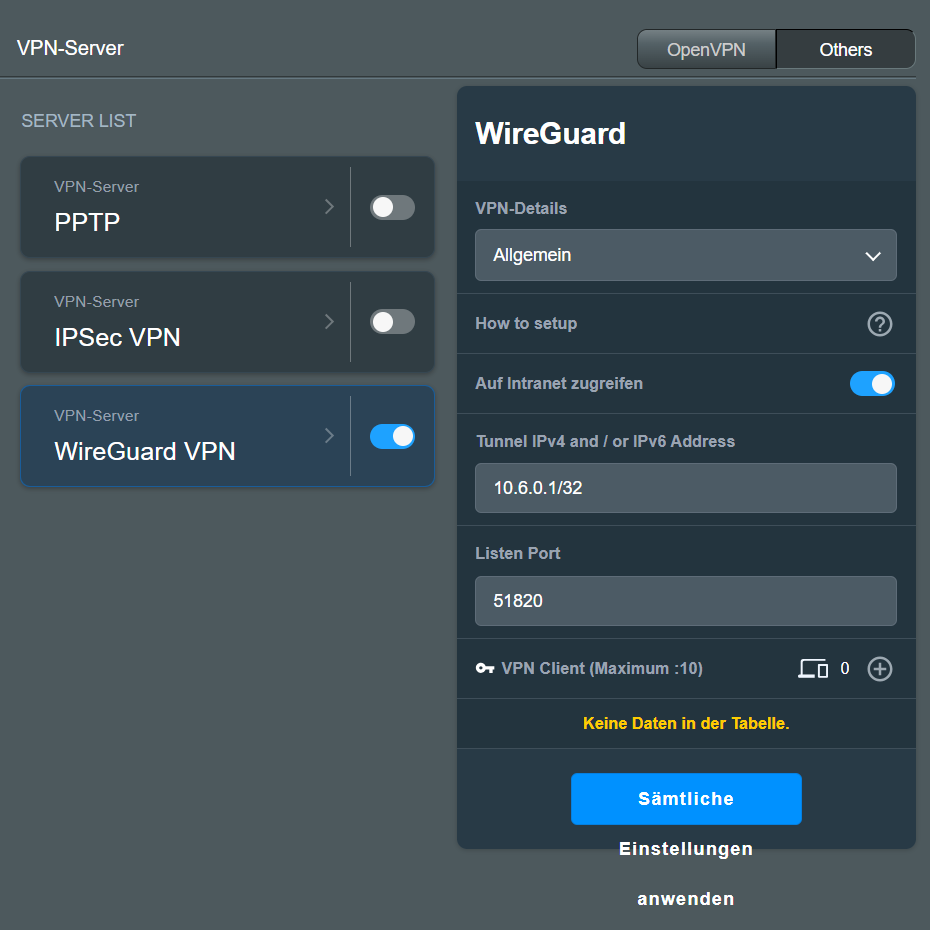The height and width of the screenshot is (930, 930).
Task: Add a new VPN client with plus icon
Action: click(x=879, y=669)
